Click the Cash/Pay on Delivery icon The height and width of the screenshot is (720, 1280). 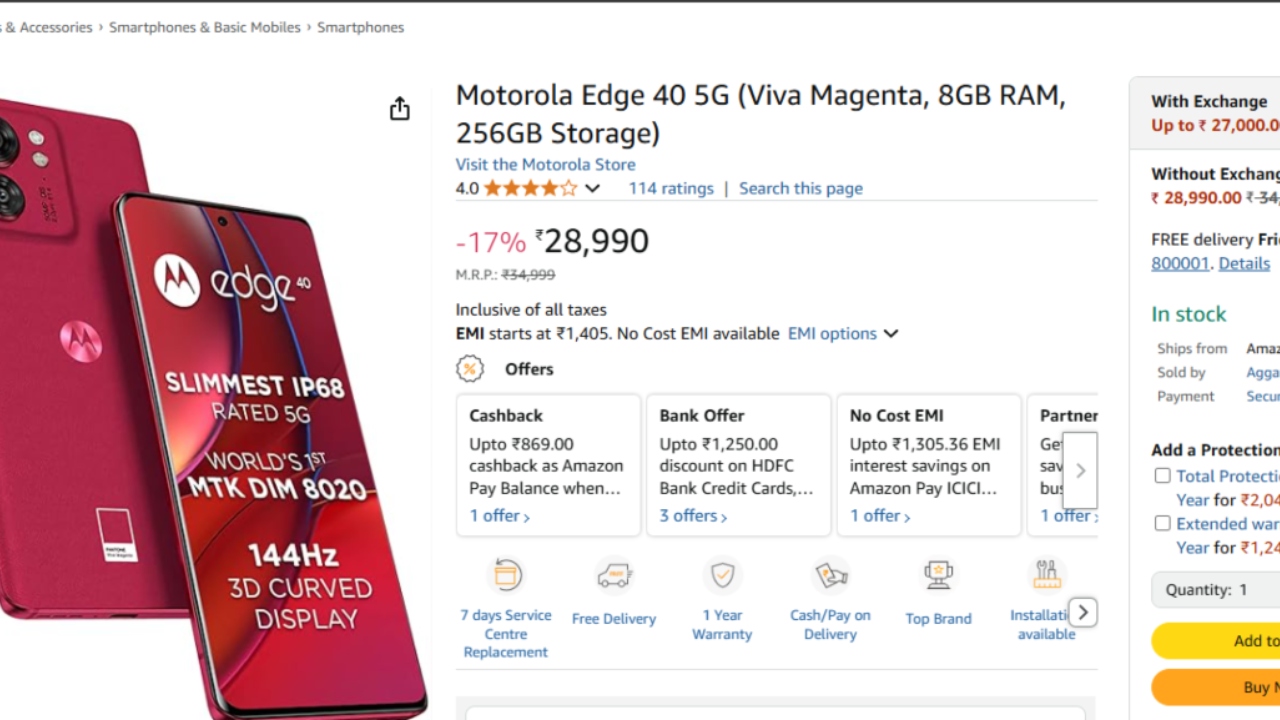(x=830, y=576)
